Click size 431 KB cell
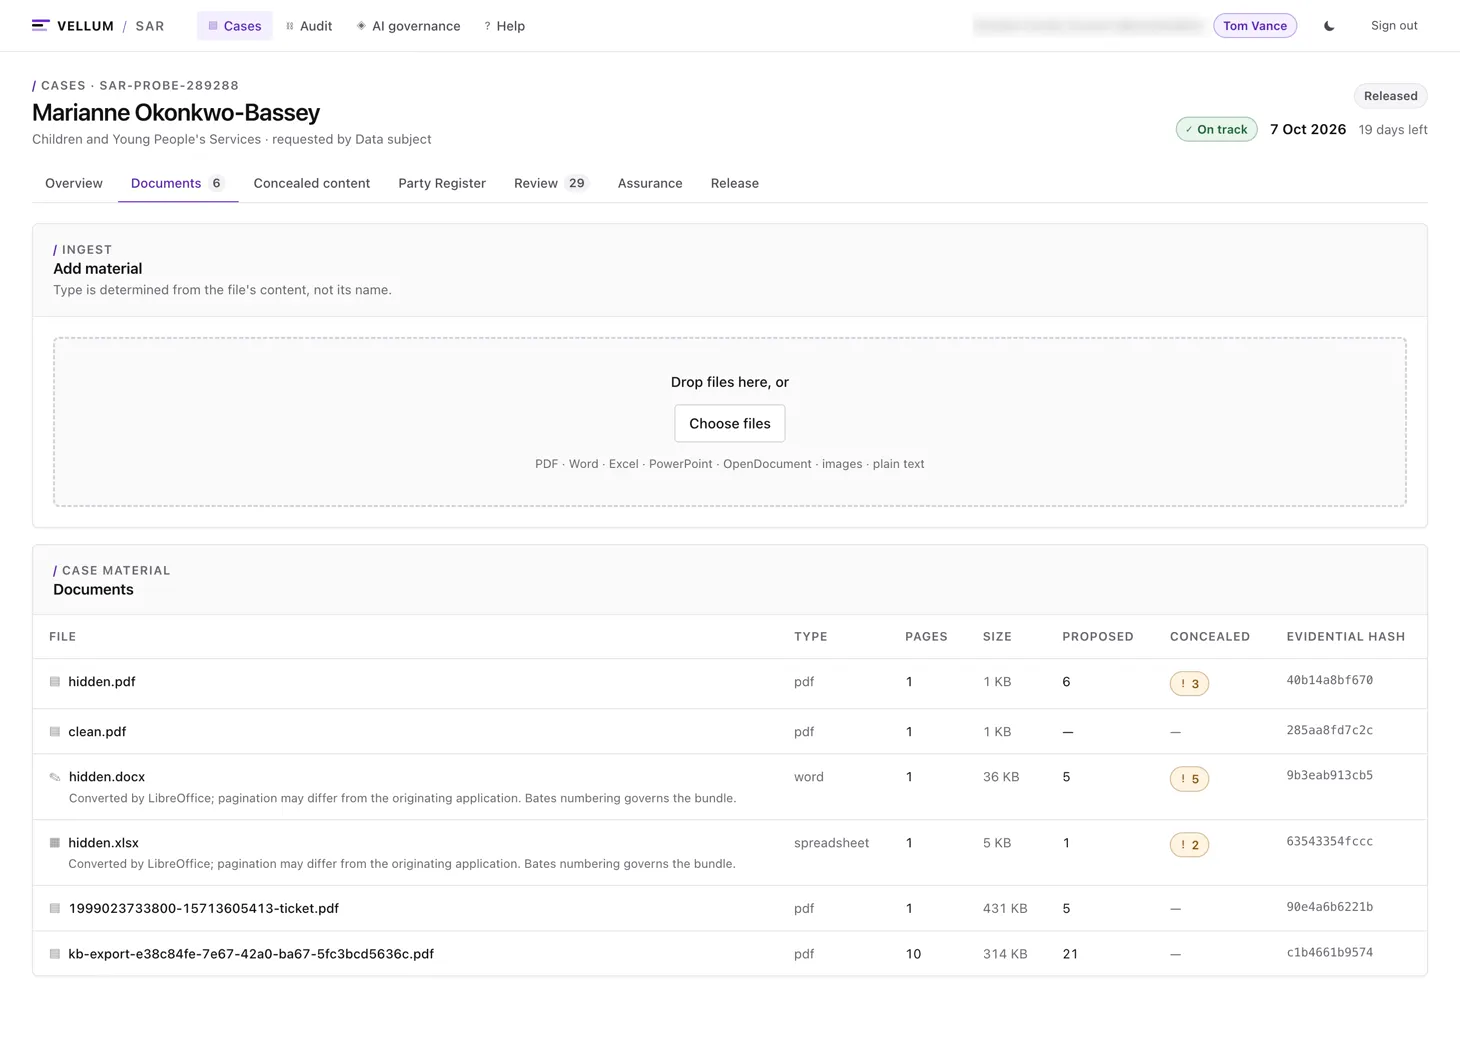The width and height of the screenshot is (1460, 1040). click(x=1005, y=909)
